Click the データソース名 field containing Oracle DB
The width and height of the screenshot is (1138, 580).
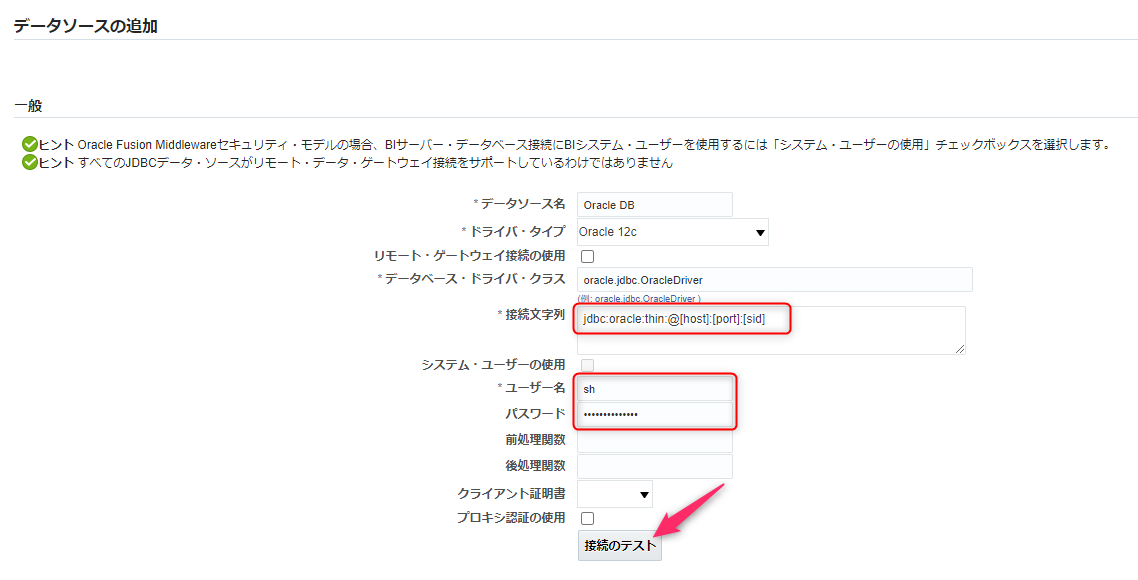tap(655, 205)
